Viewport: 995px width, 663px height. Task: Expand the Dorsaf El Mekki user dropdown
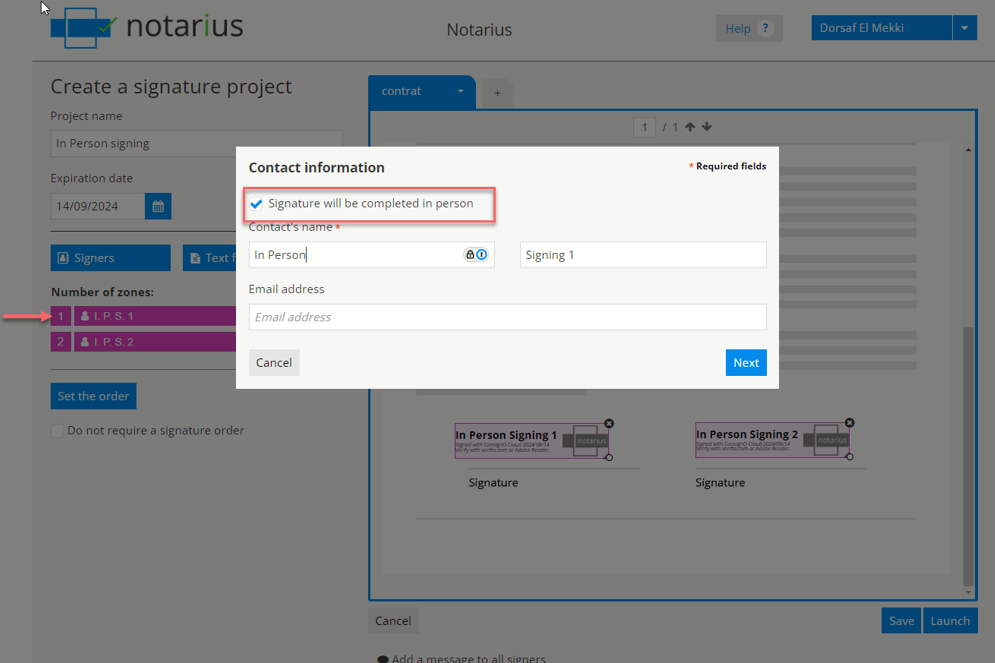click(964, 28)
